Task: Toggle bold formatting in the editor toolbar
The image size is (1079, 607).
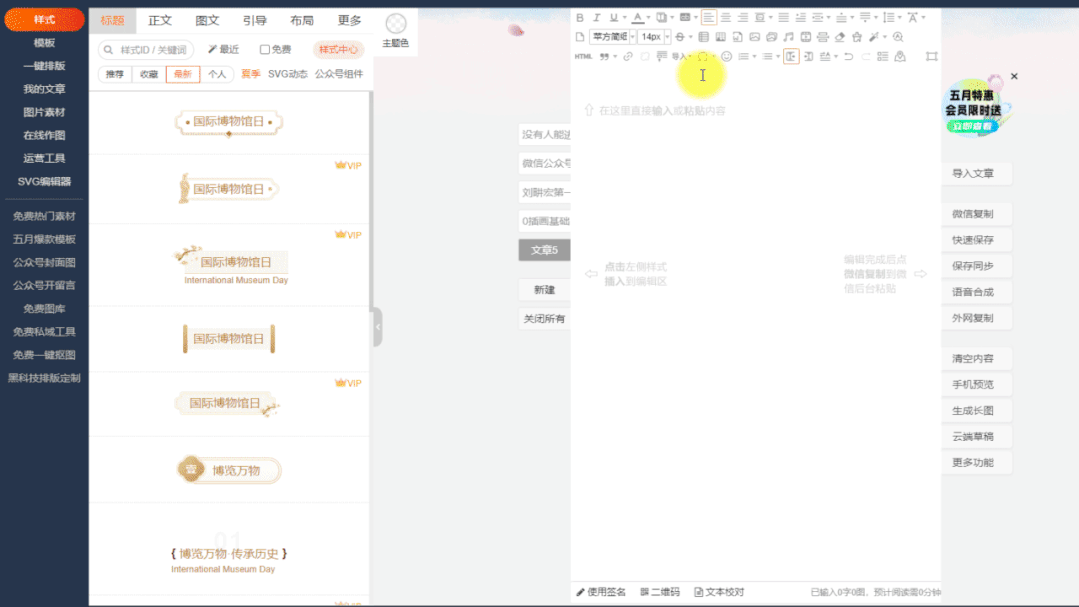Action: click(x=580, y=17)
